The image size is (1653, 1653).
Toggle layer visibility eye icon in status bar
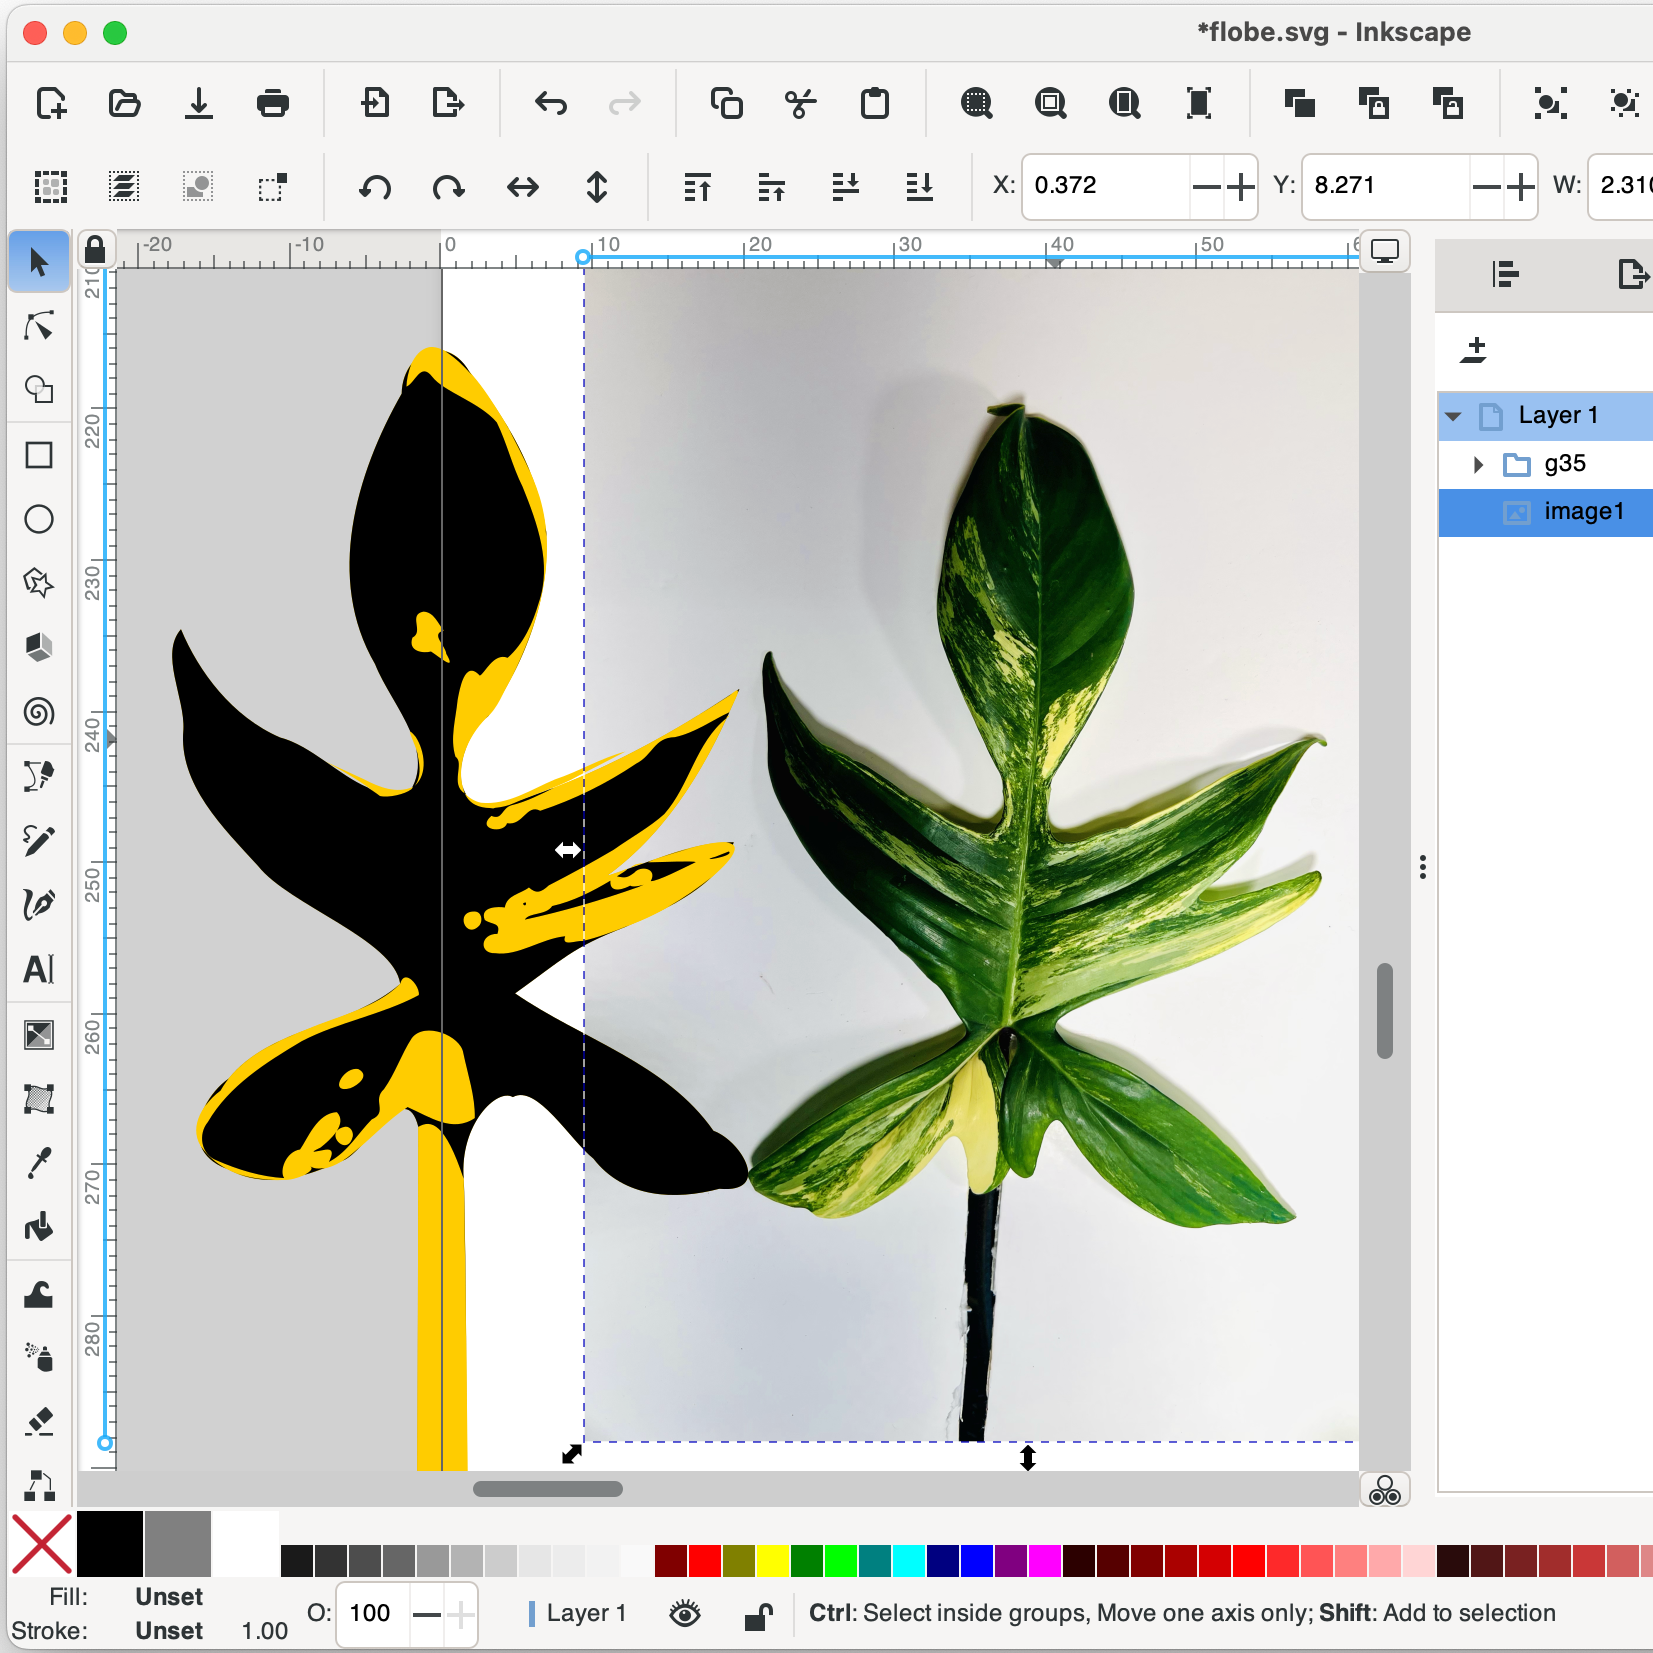(x=685, y=1613)
